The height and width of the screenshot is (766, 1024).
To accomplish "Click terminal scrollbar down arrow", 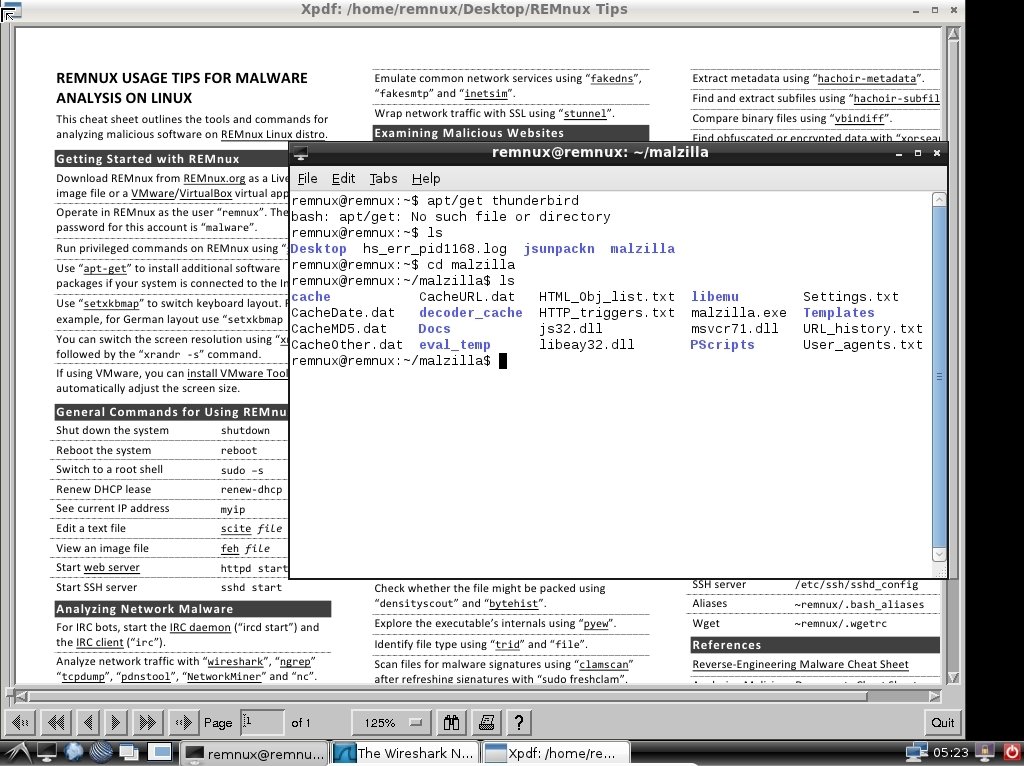I will coord(939,554).
